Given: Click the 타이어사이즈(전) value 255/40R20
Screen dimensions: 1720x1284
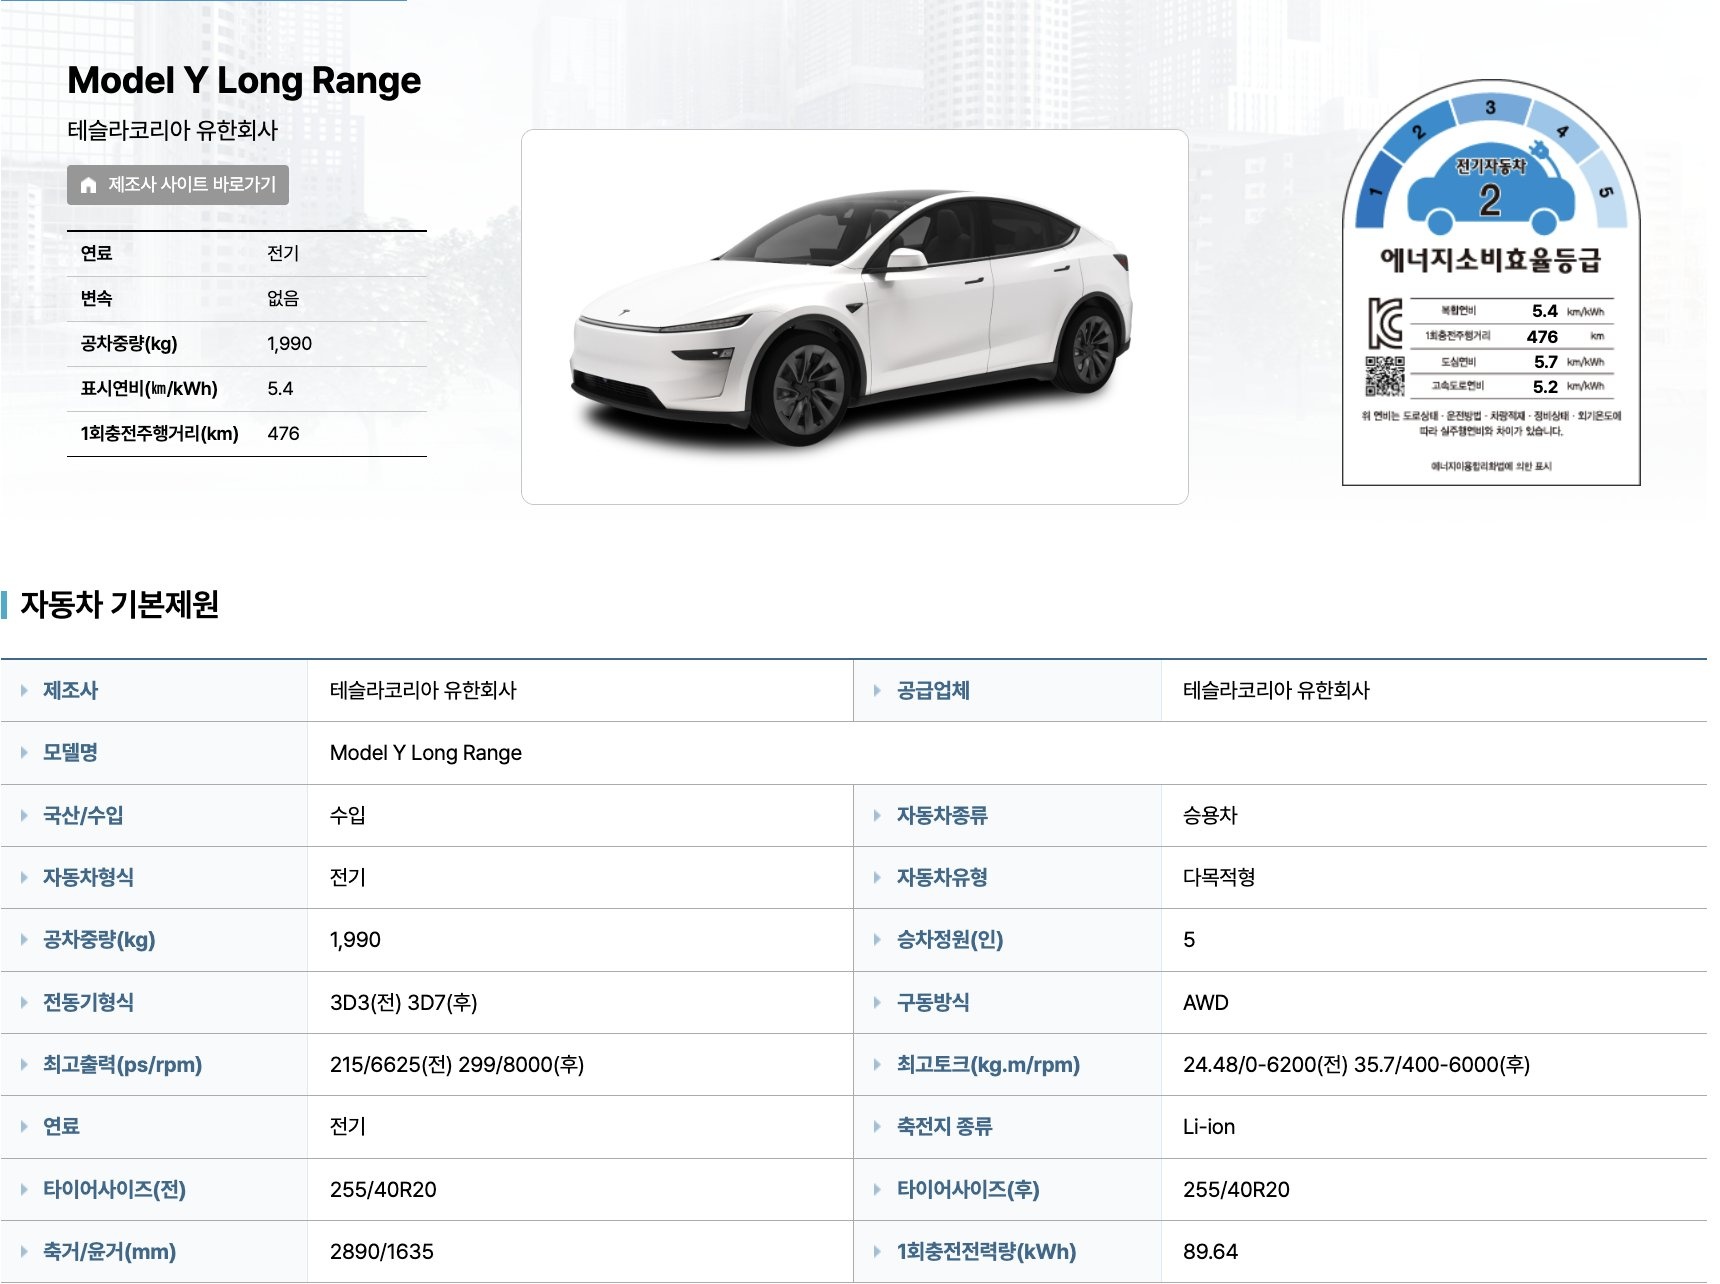Looking at the screenshot, I should (383, 1189).
